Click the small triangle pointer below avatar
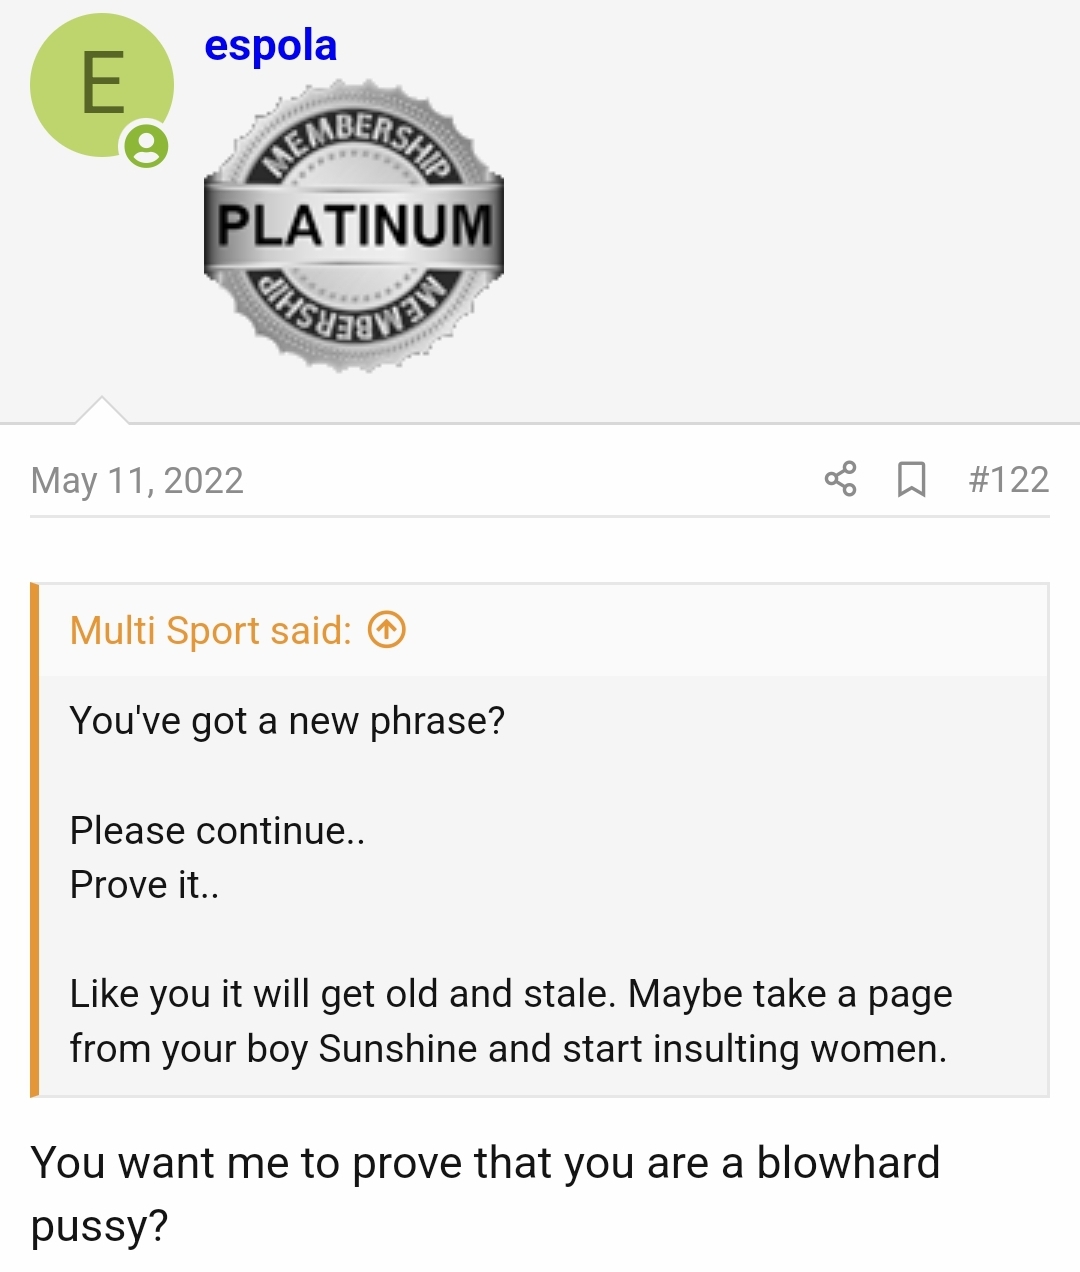 coord(101,411)
